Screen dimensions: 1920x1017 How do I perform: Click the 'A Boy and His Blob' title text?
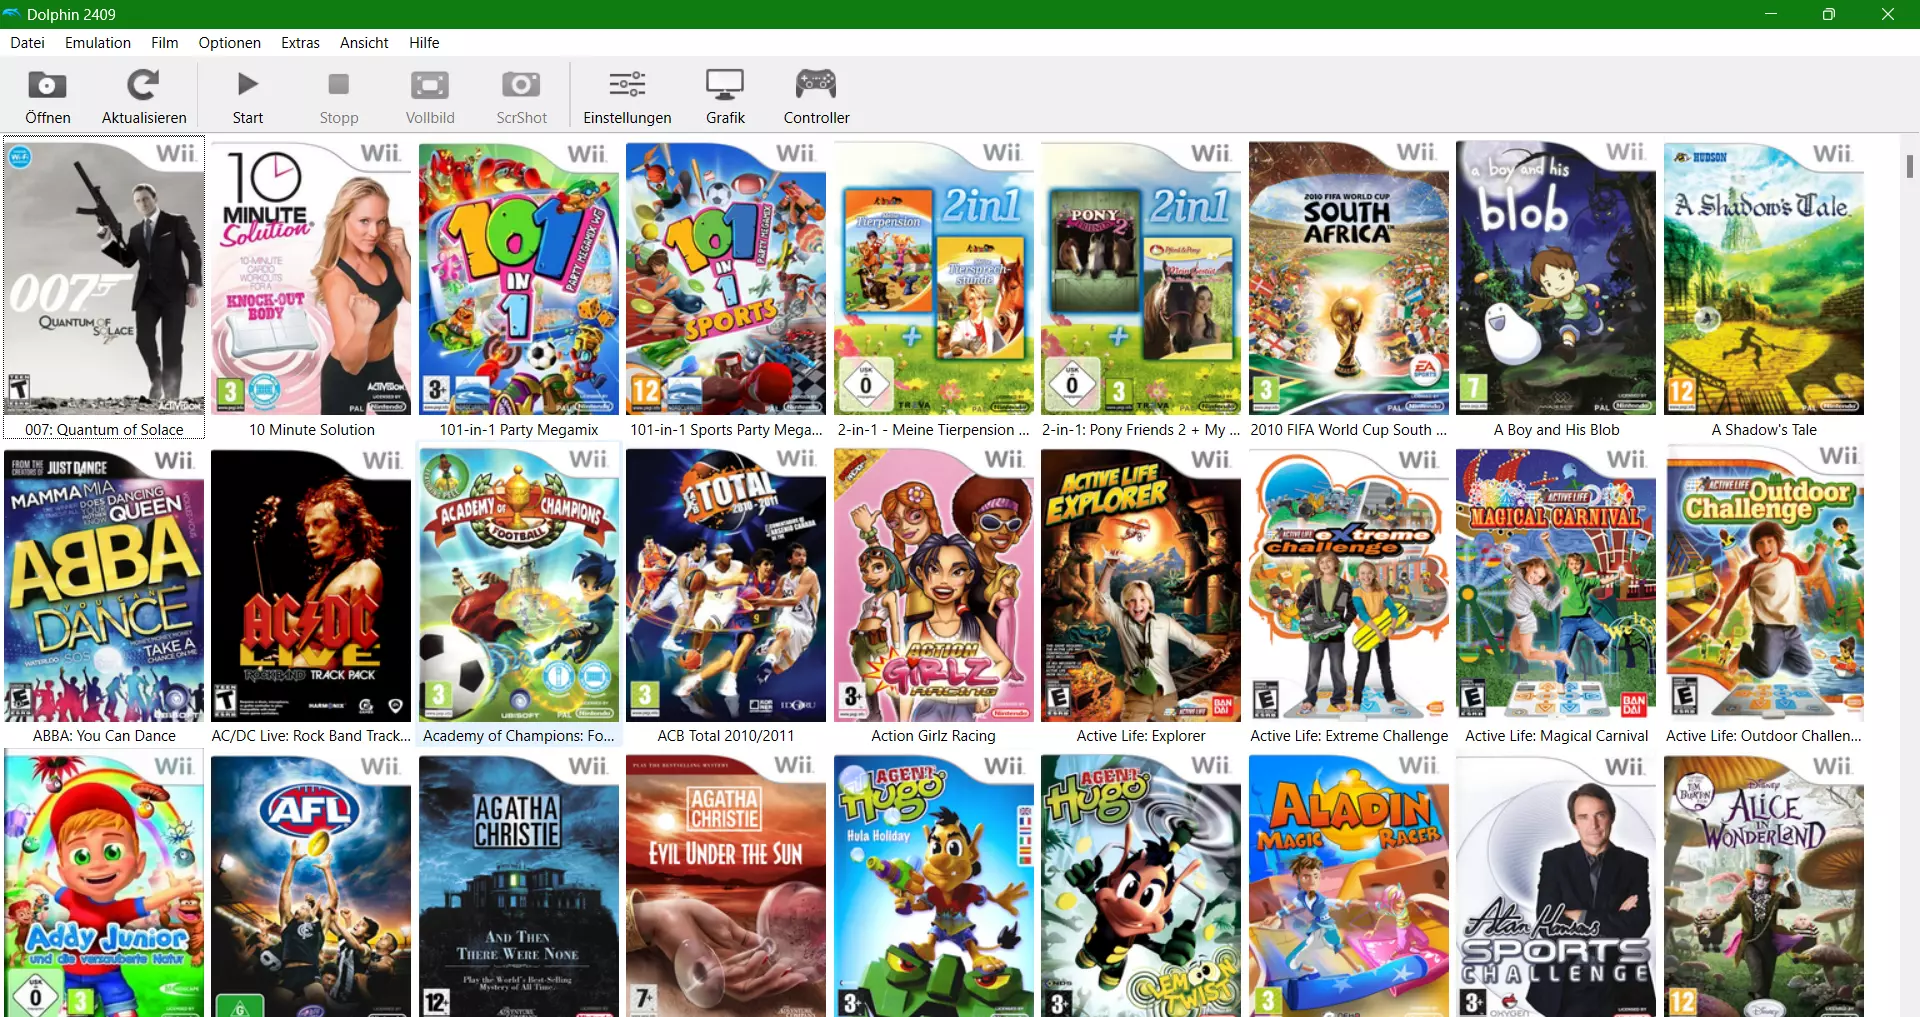coord(1556,429)
